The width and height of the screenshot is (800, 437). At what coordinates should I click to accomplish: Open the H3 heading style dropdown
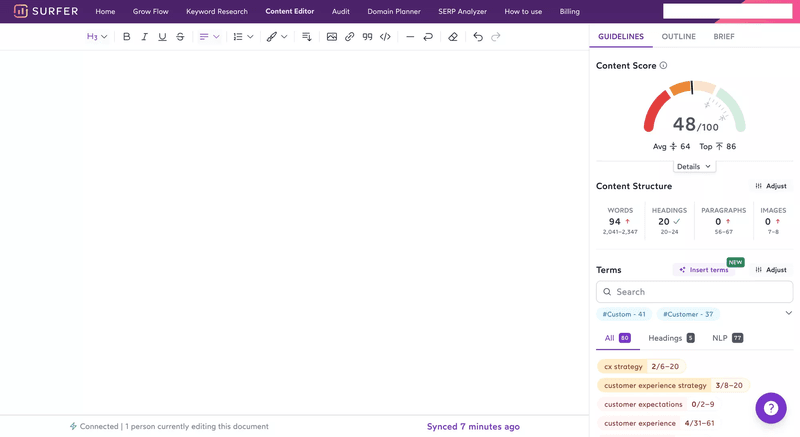click(x=97, y=37)
